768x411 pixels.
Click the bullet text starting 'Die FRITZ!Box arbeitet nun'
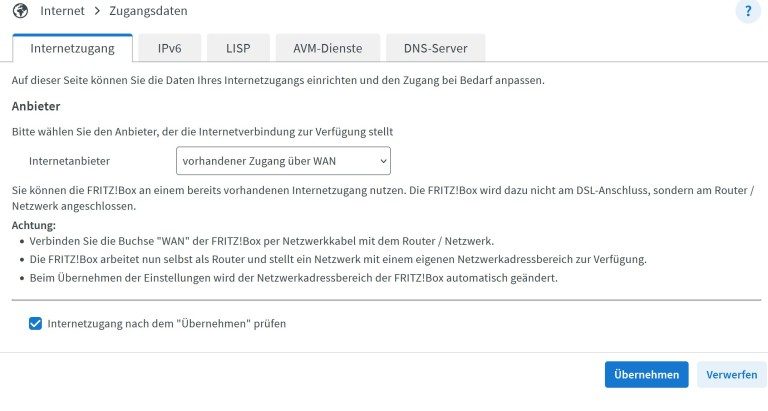[x=338, y=259]
